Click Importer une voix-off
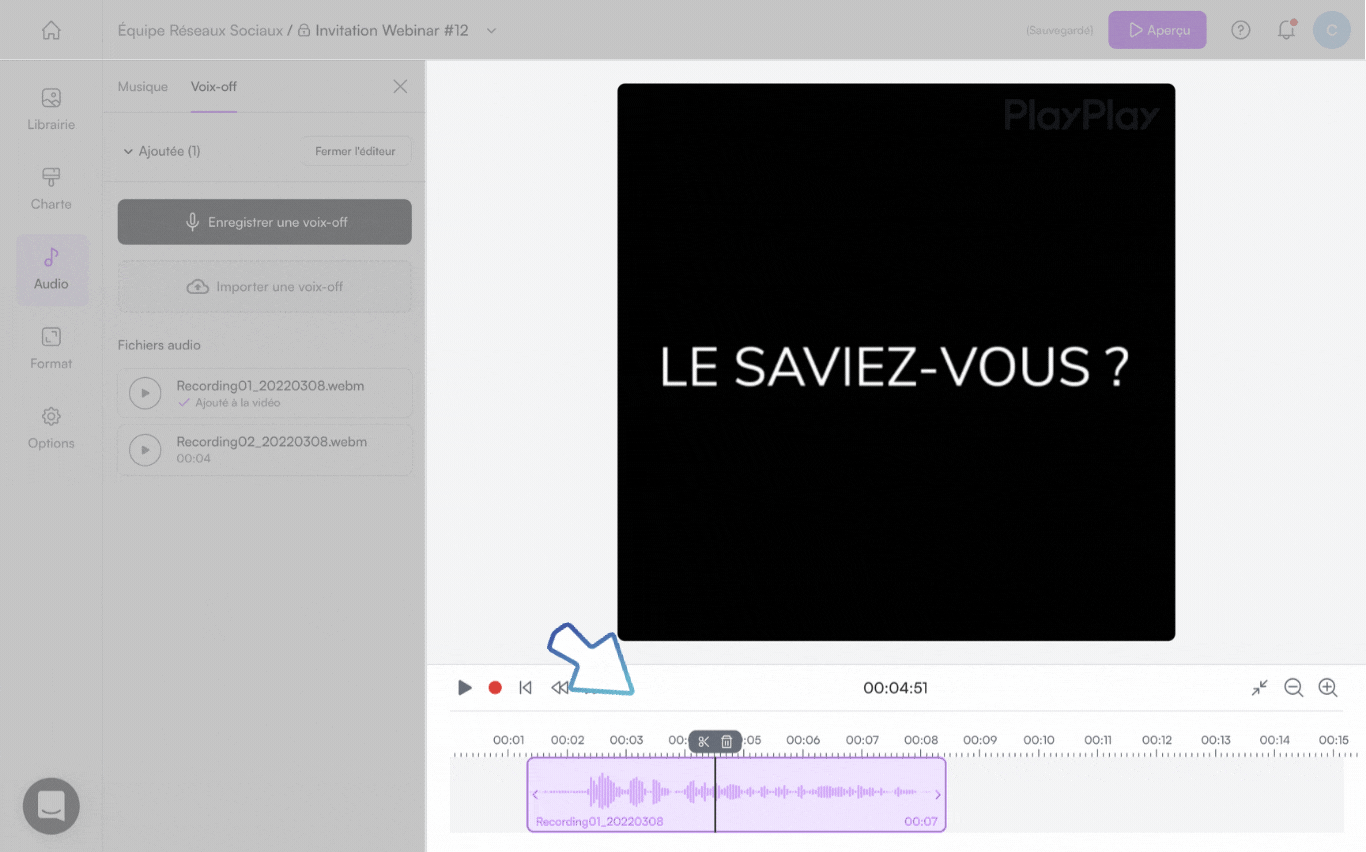The width and height of the screenshot is (1366, 852). pyautogui.click(x=265, y=286)
